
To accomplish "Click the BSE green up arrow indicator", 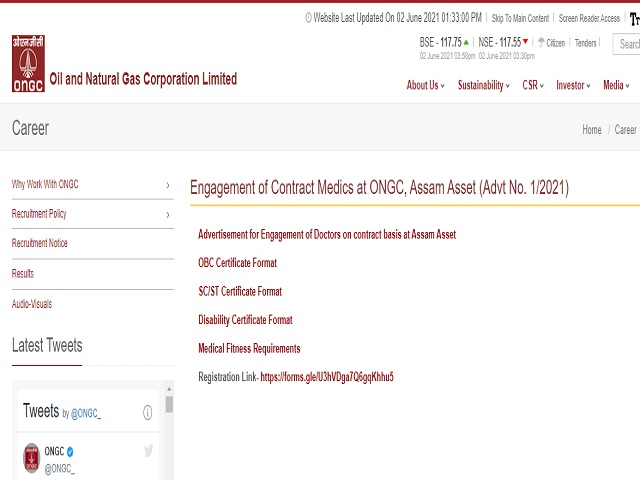I will click(466, 42).
